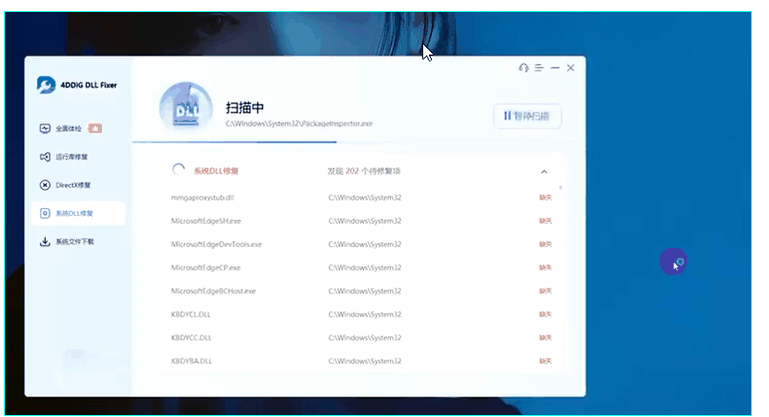This screenshot has height=417, width=769.
Task: Click the 扫描中 status title
Action: (245, 107)
